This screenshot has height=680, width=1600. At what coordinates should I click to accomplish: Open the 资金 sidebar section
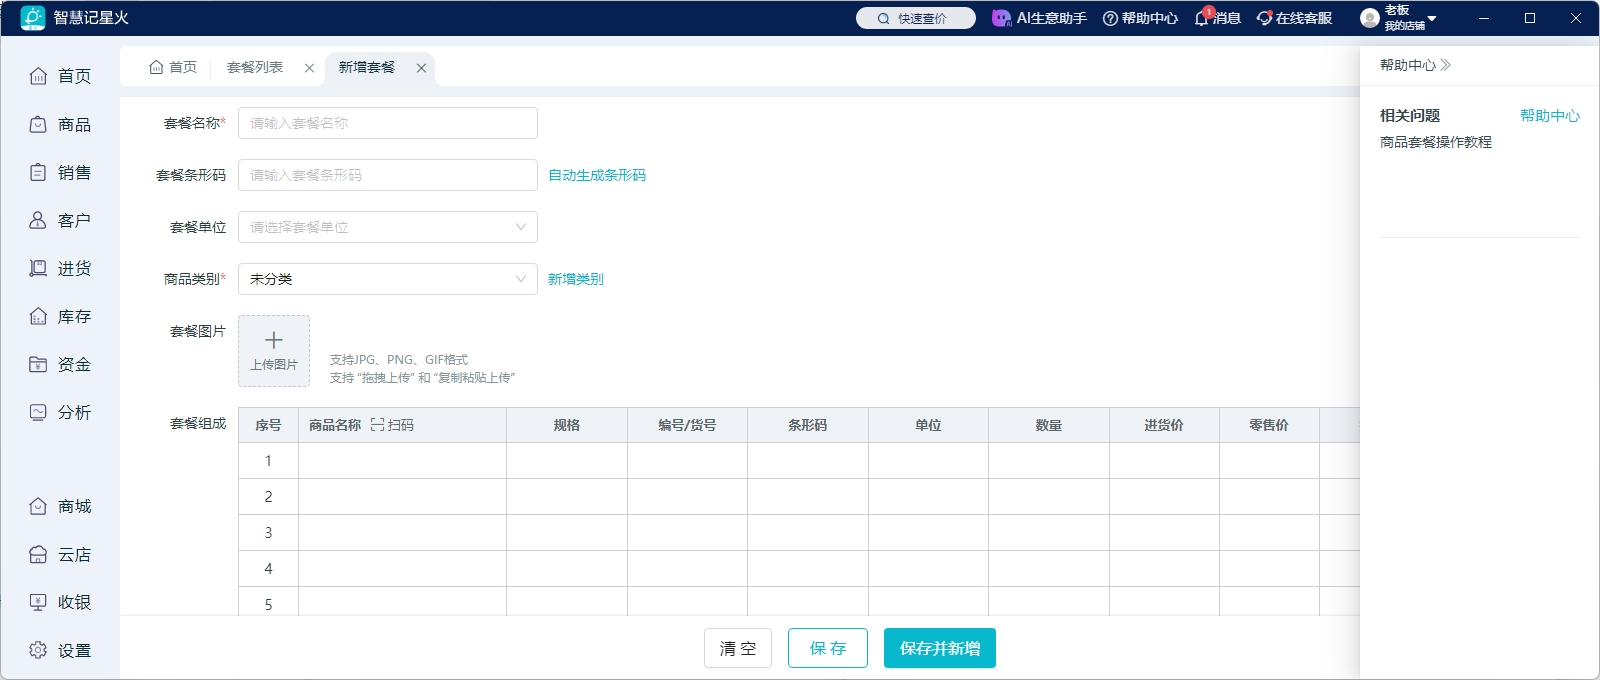tap(60, 364)
